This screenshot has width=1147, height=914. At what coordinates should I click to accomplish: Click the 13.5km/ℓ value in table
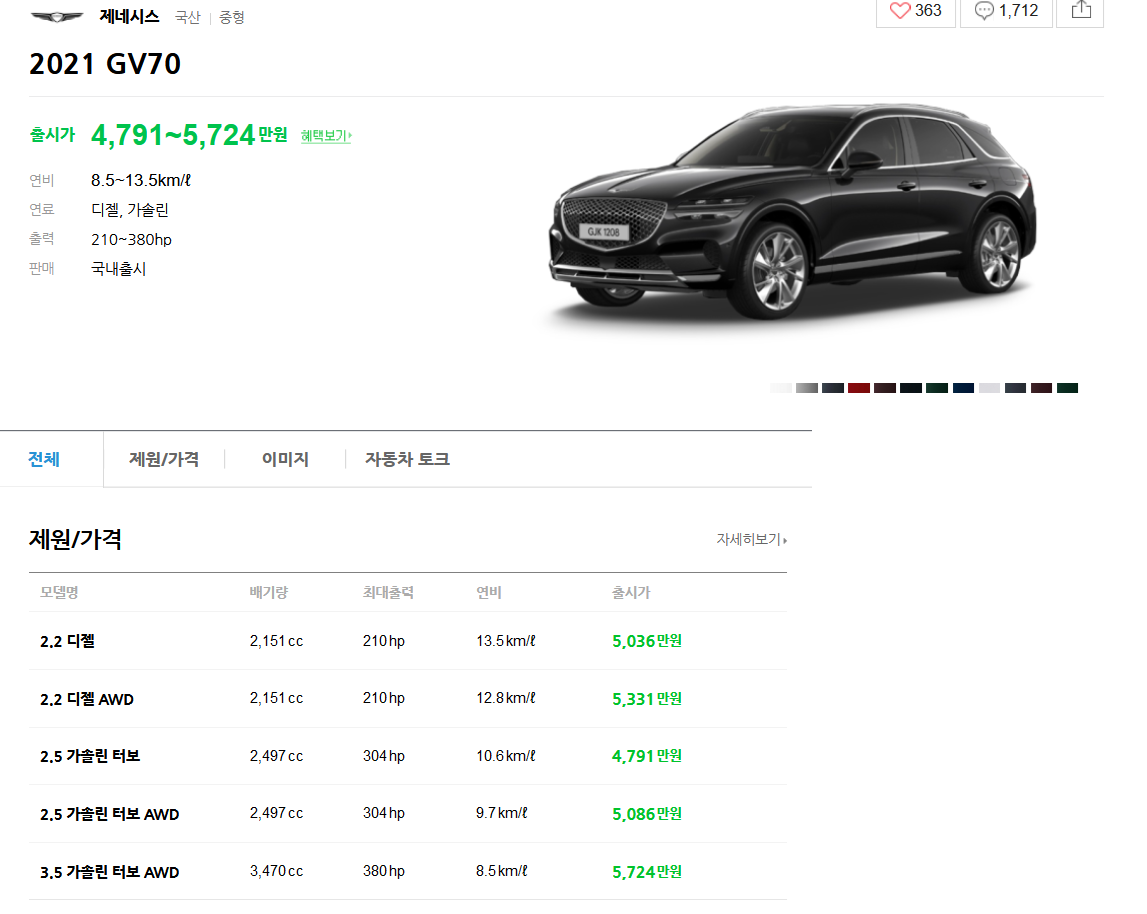coord(505,641)
